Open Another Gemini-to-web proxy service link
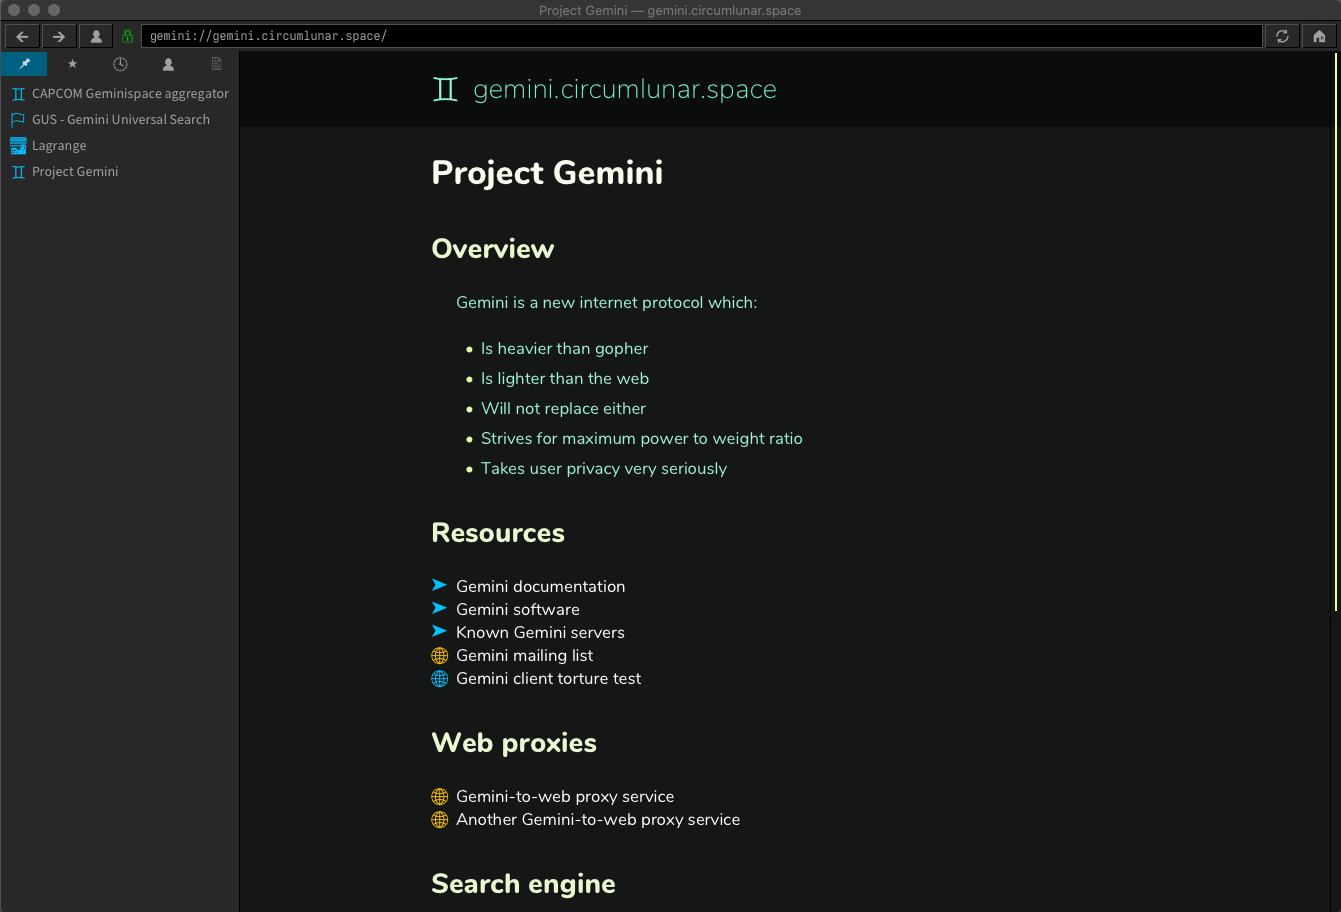This screenshot has width=1341, height=912. coord(598,820)
